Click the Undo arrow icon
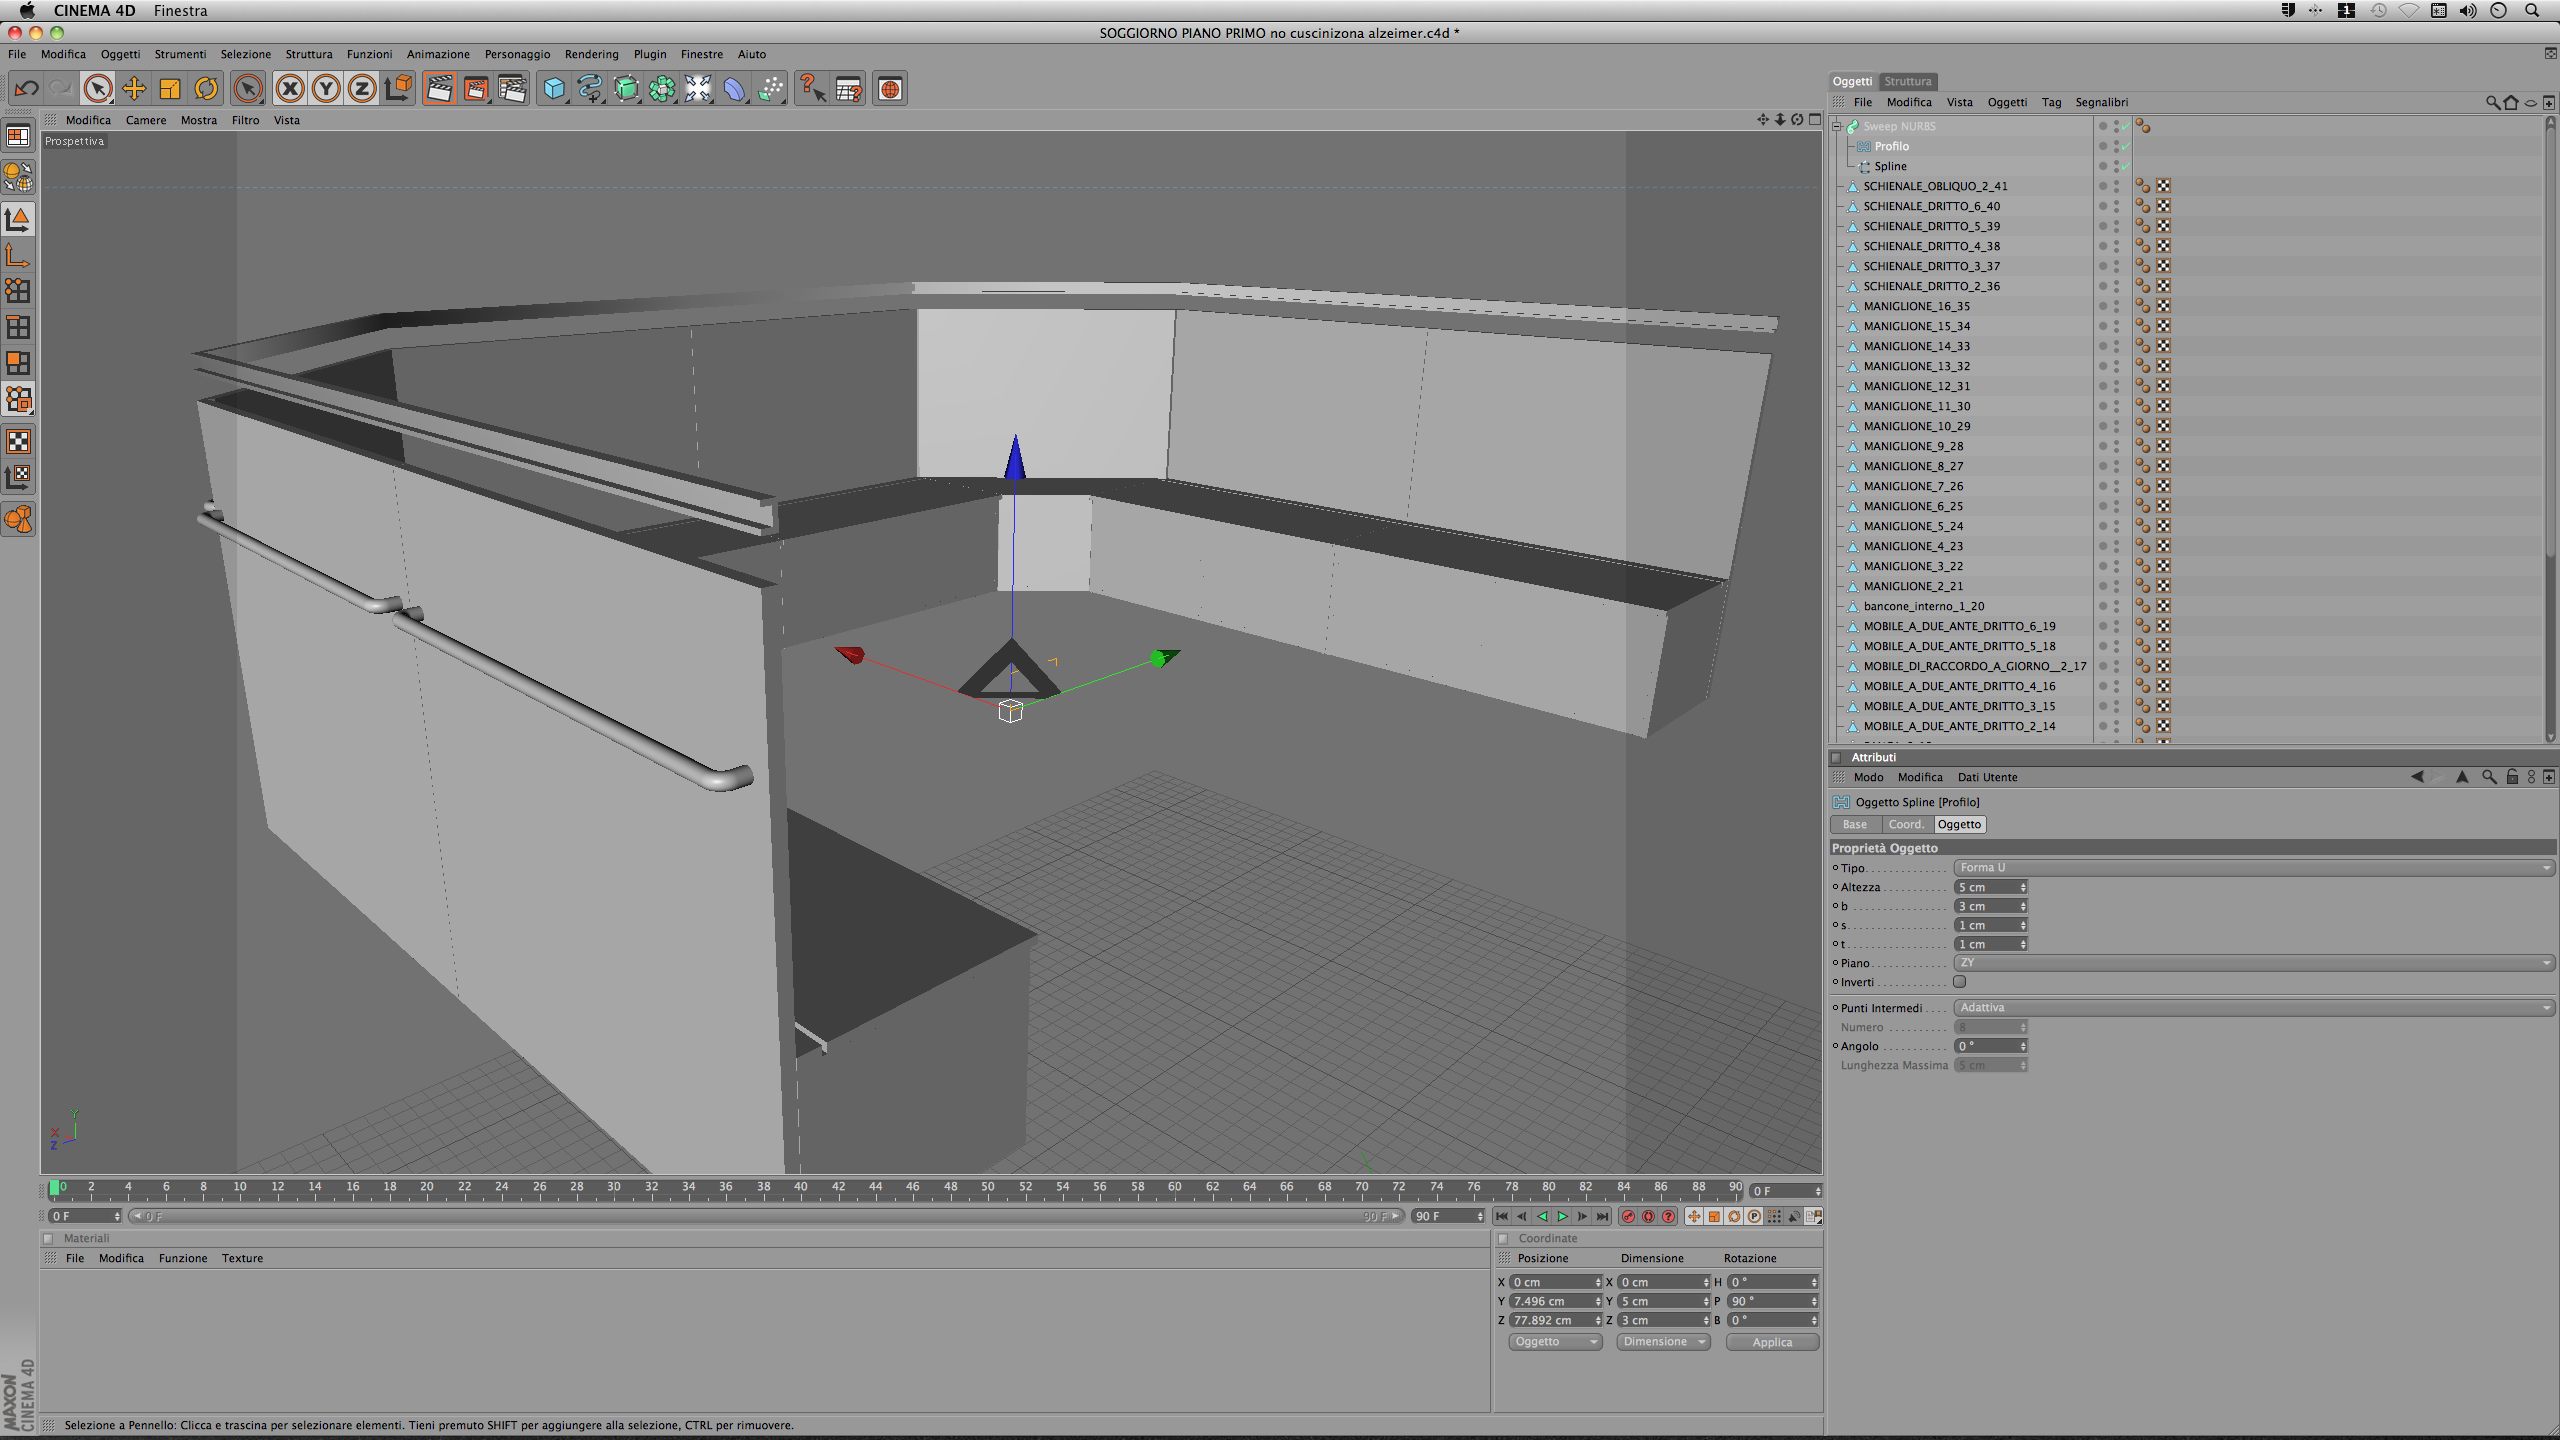This screenshot has height=1440, width=2560. coord(26,89)
